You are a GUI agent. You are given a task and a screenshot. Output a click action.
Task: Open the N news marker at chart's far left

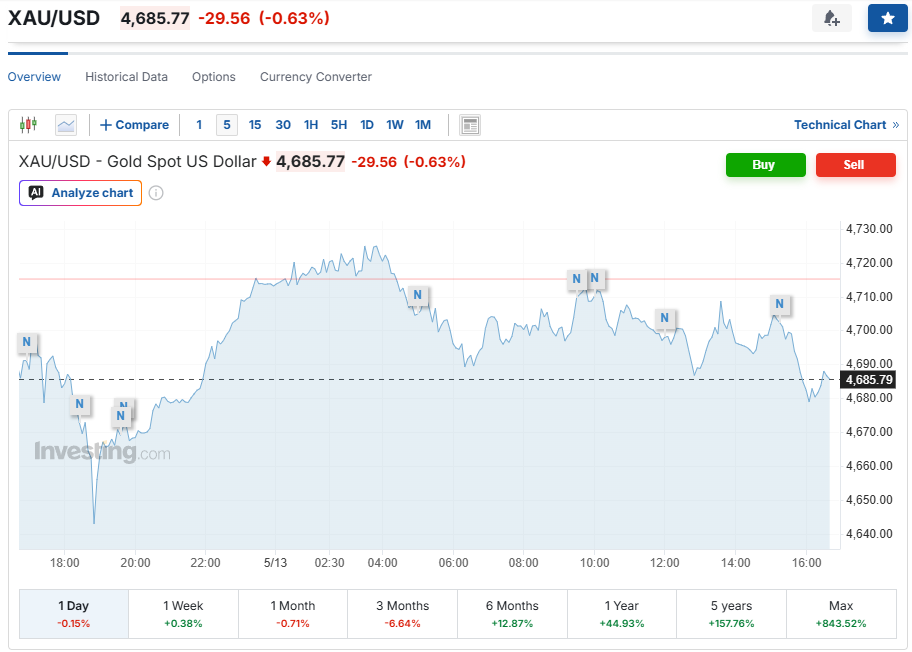(x=27, y=342)
